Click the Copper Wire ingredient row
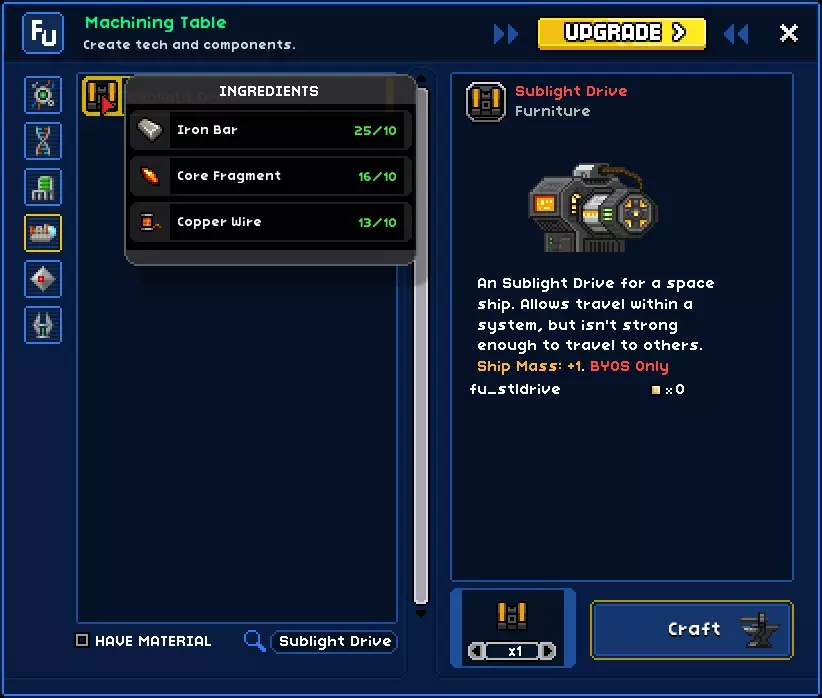 (x=268, y=222)
